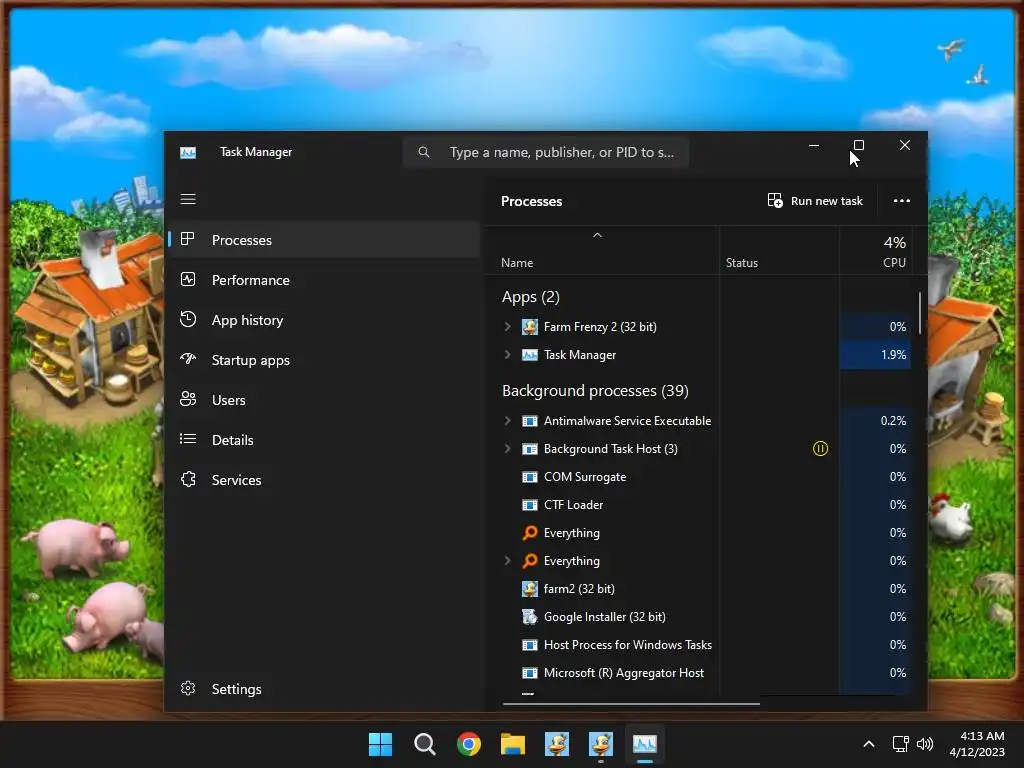Click the Details list icon
Viewport: 1024px width, 768px height.
pos(188,439)
